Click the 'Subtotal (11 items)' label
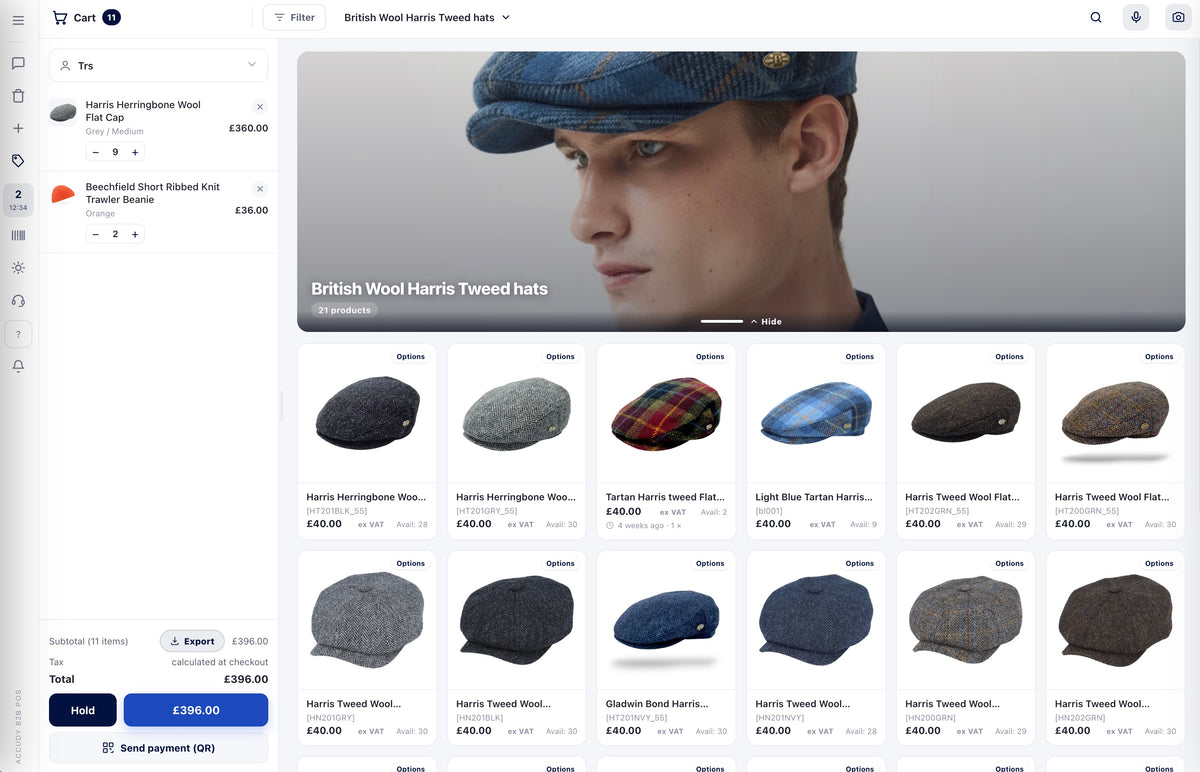1200x772 pixels. click(x=88, y=641)
